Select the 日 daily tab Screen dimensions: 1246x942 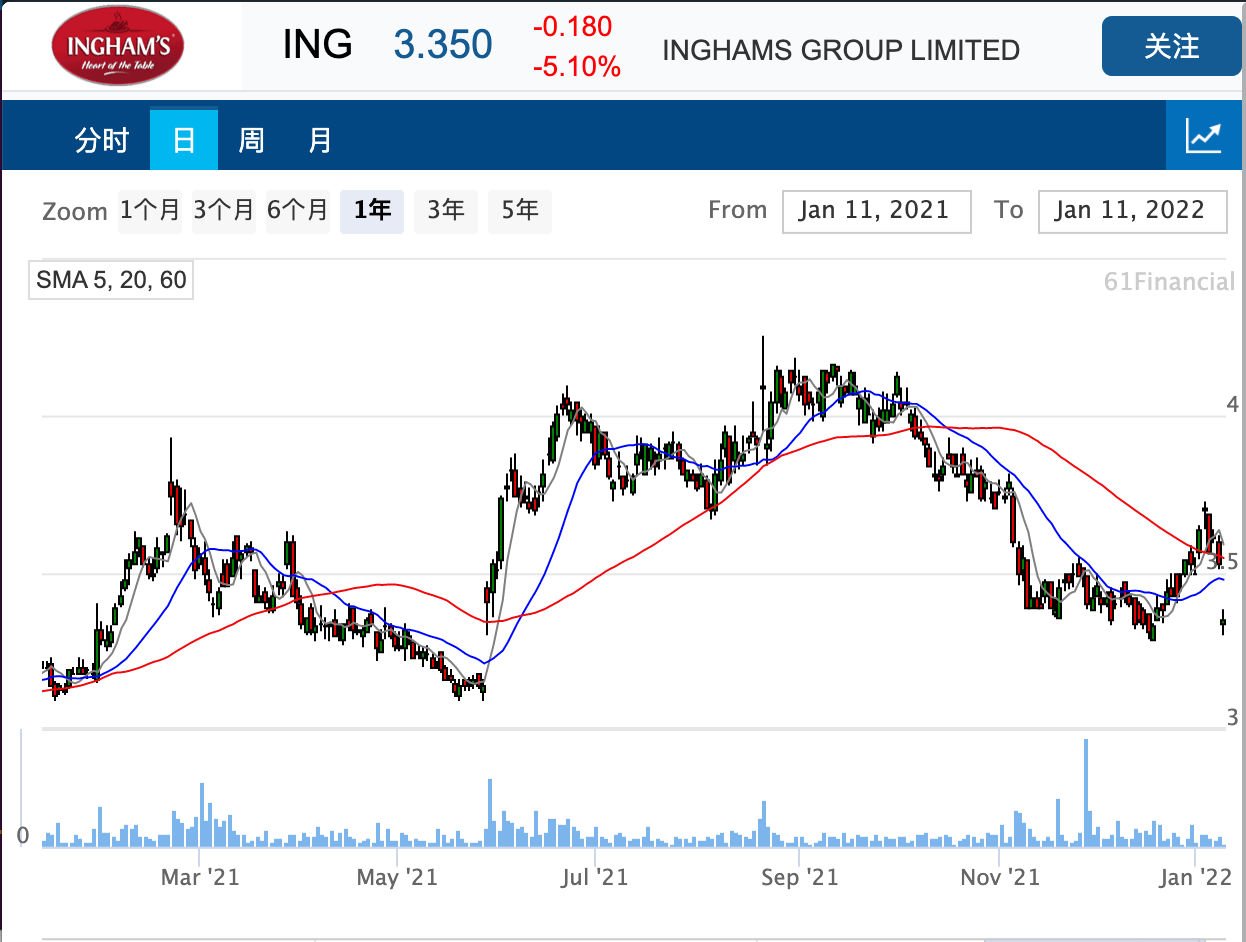click(184, 140)
